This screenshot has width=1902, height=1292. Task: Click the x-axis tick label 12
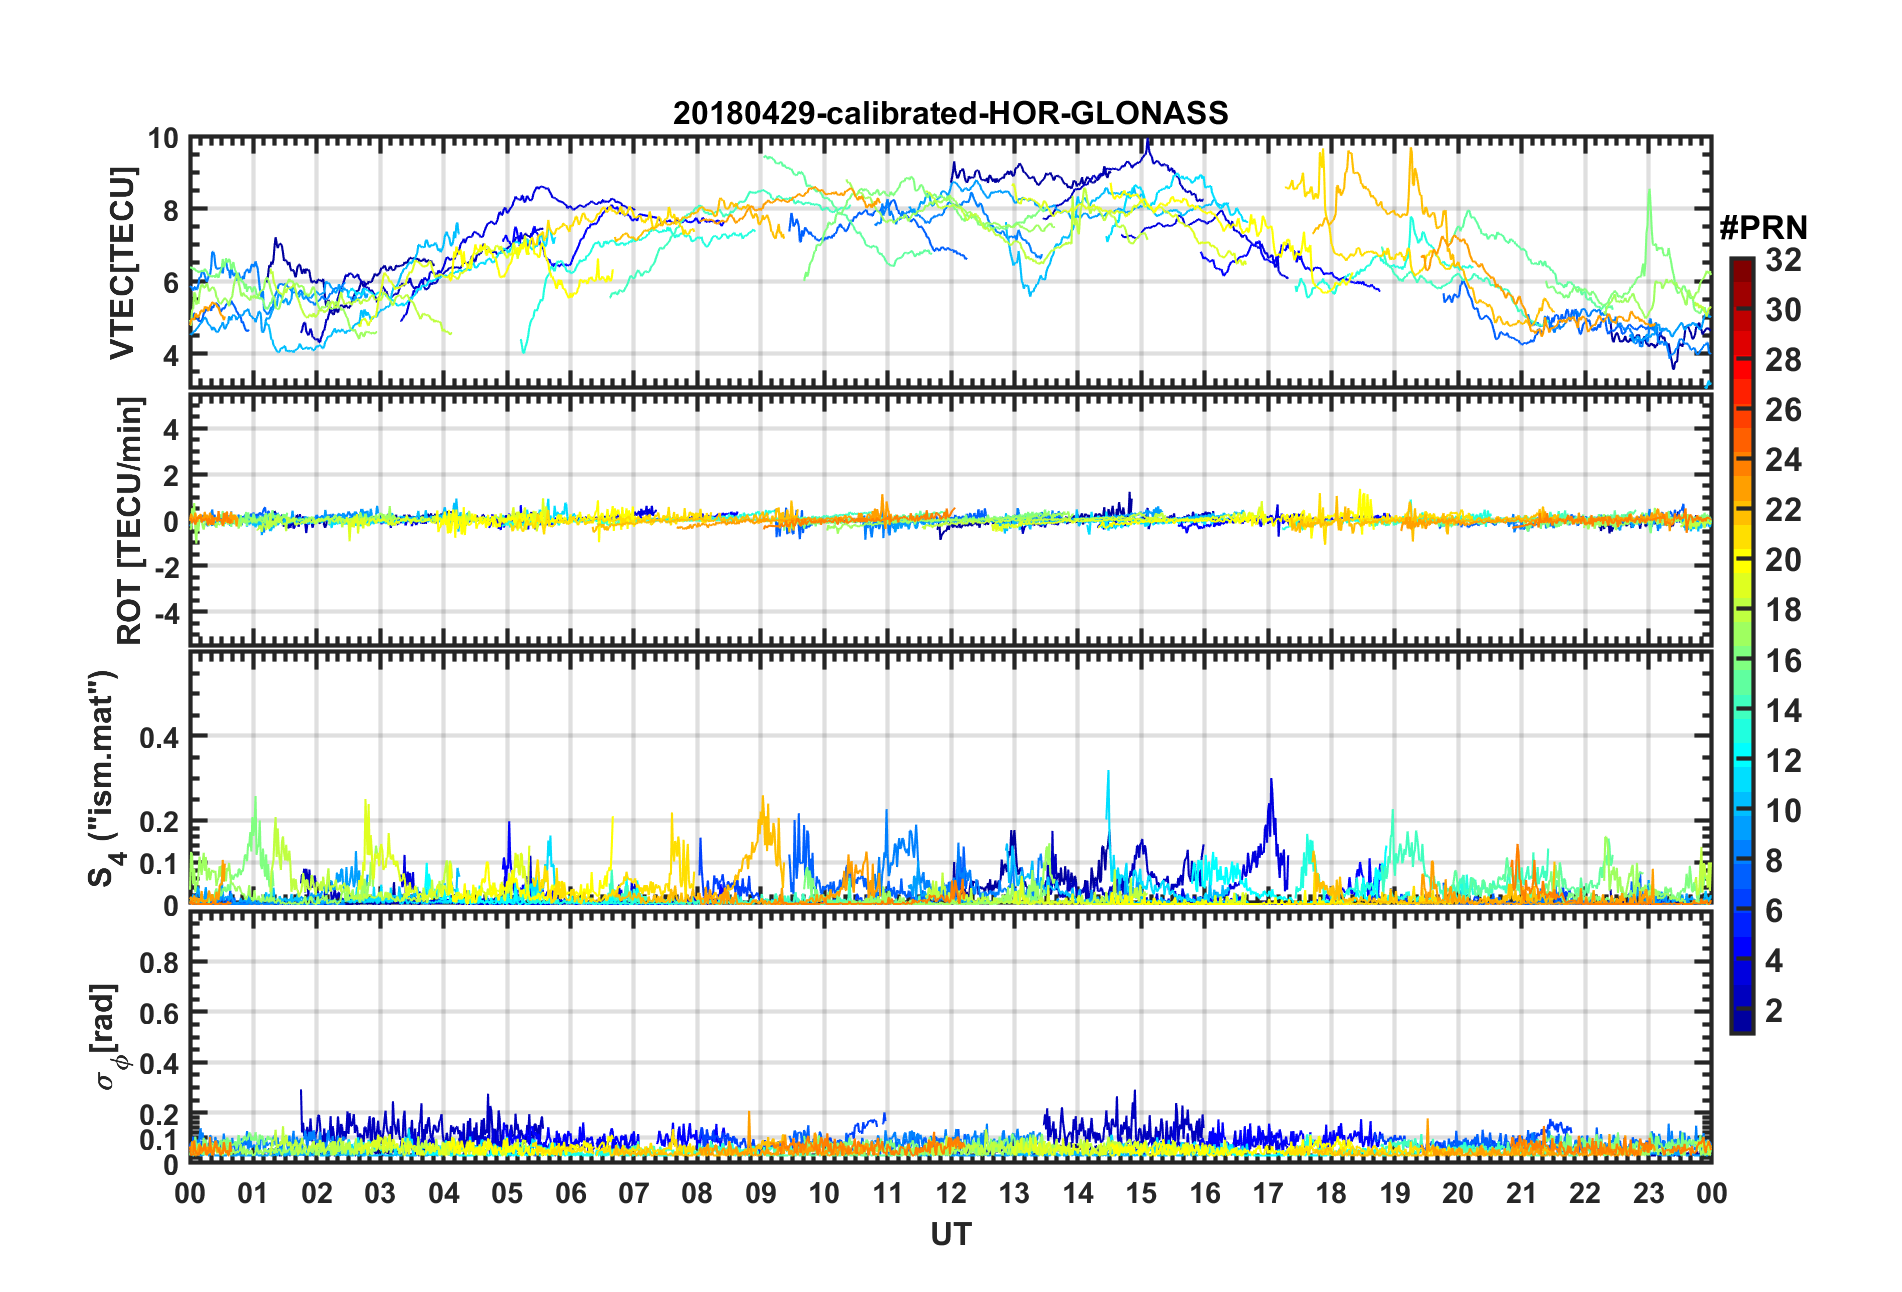click(950, 1193)
